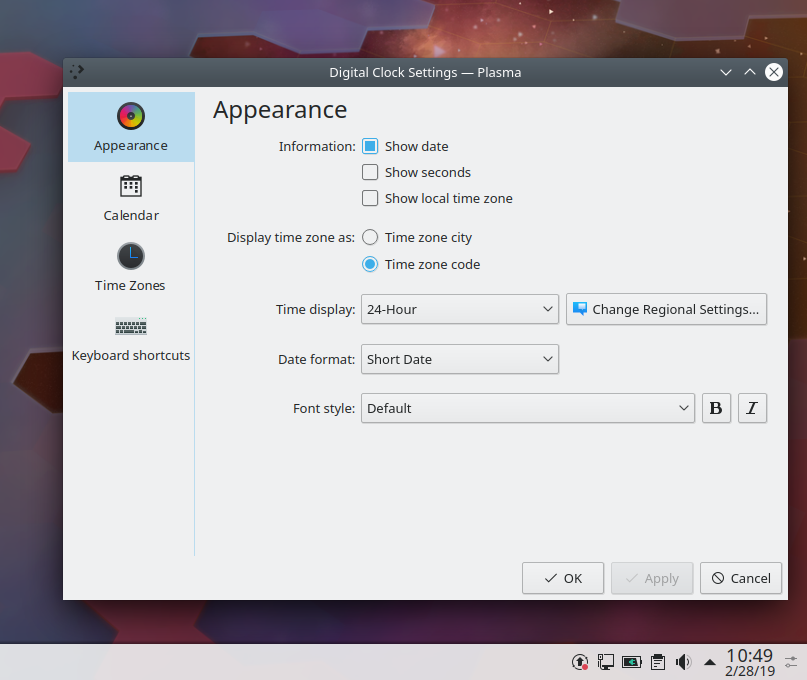Go to Keyboard shortcuts section

point(131,338)
